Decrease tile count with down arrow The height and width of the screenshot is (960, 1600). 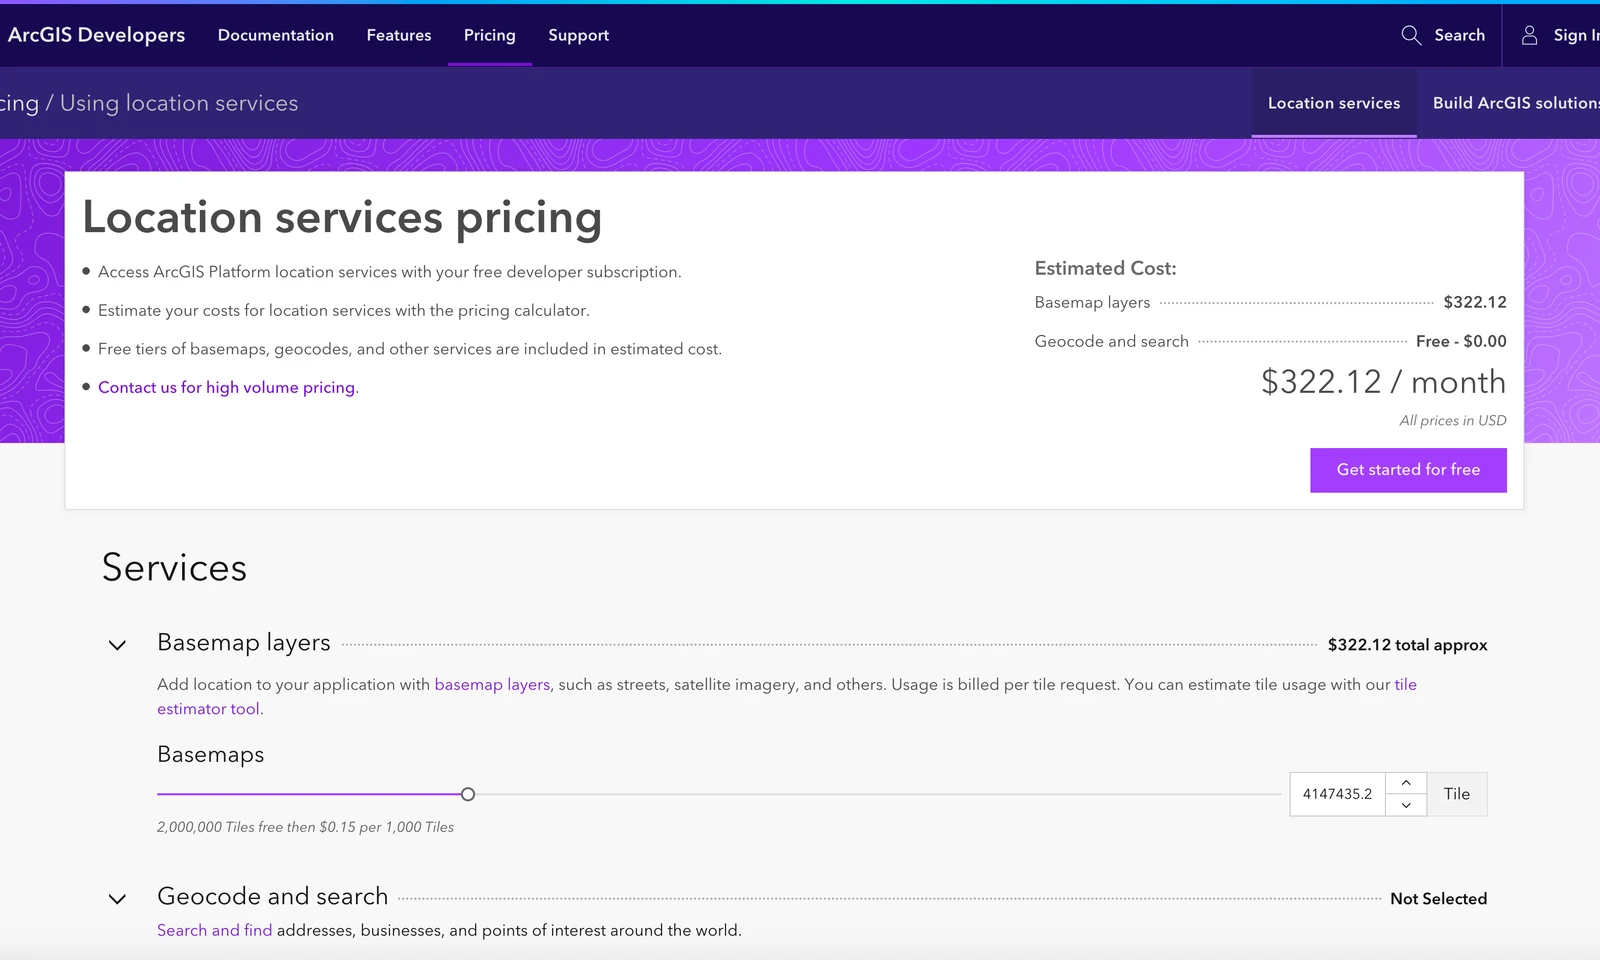coord(1406,805)
